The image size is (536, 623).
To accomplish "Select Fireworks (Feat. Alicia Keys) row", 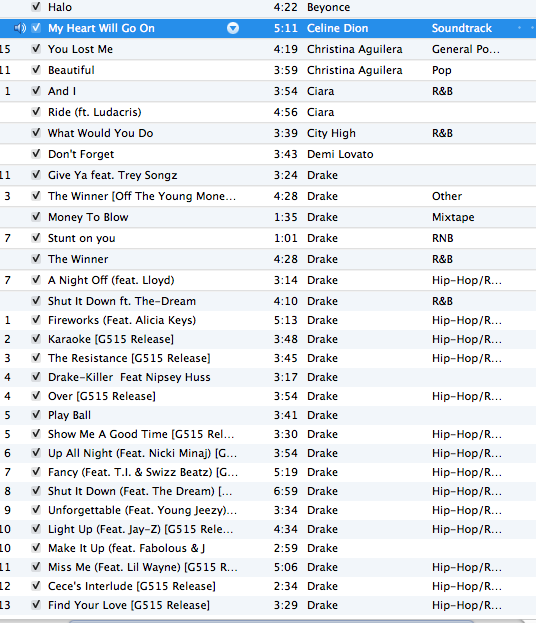I will [x=268, y=320].
